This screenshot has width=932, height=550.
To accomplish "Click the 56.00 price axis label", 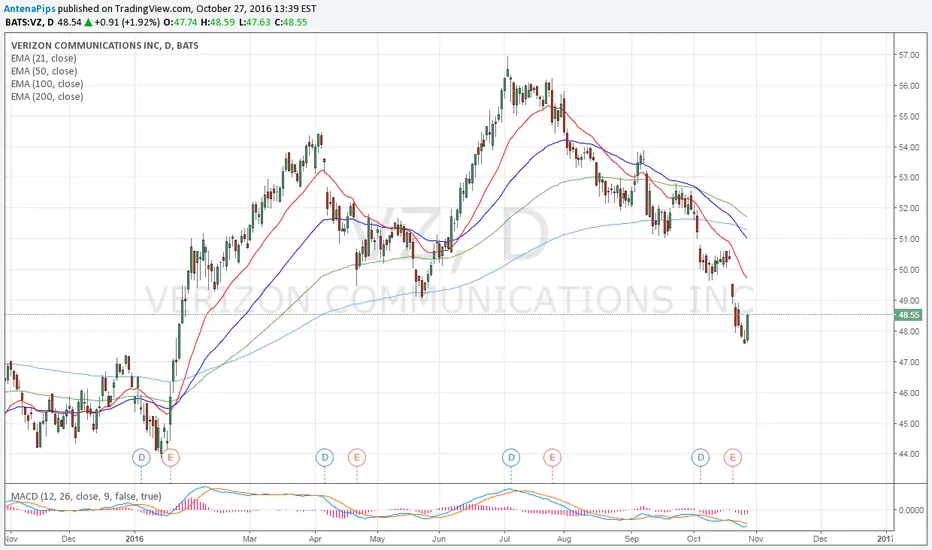I will pos(909,86).
